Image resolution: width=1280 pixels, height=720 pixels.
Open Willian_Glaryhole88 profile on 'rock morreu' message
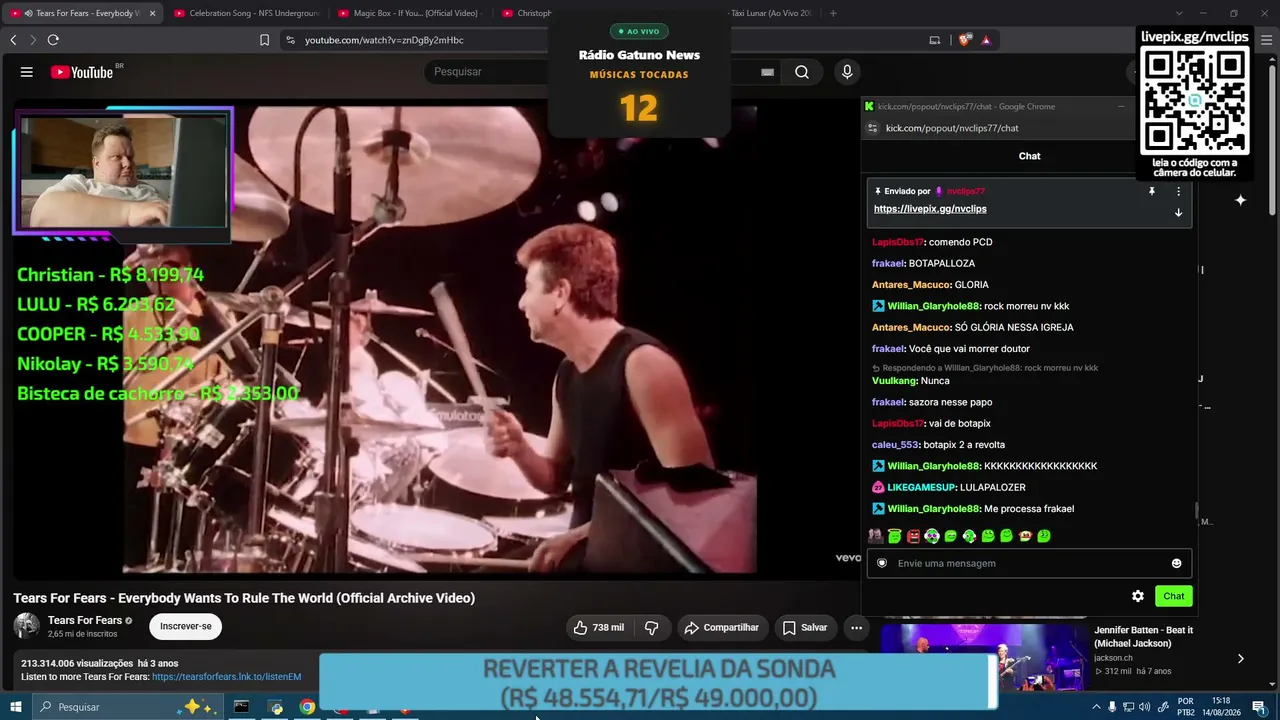click(x=934, y=306)
